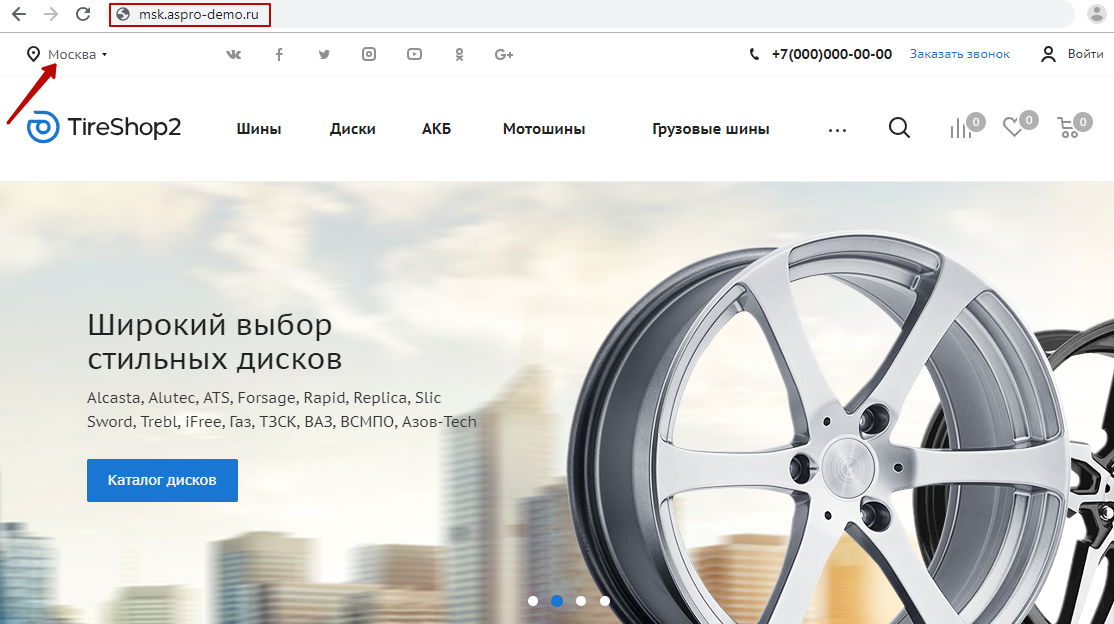The image size is (1114, 624).
Task: Click the Заказать звонок link
Action: tap(959, 54)
